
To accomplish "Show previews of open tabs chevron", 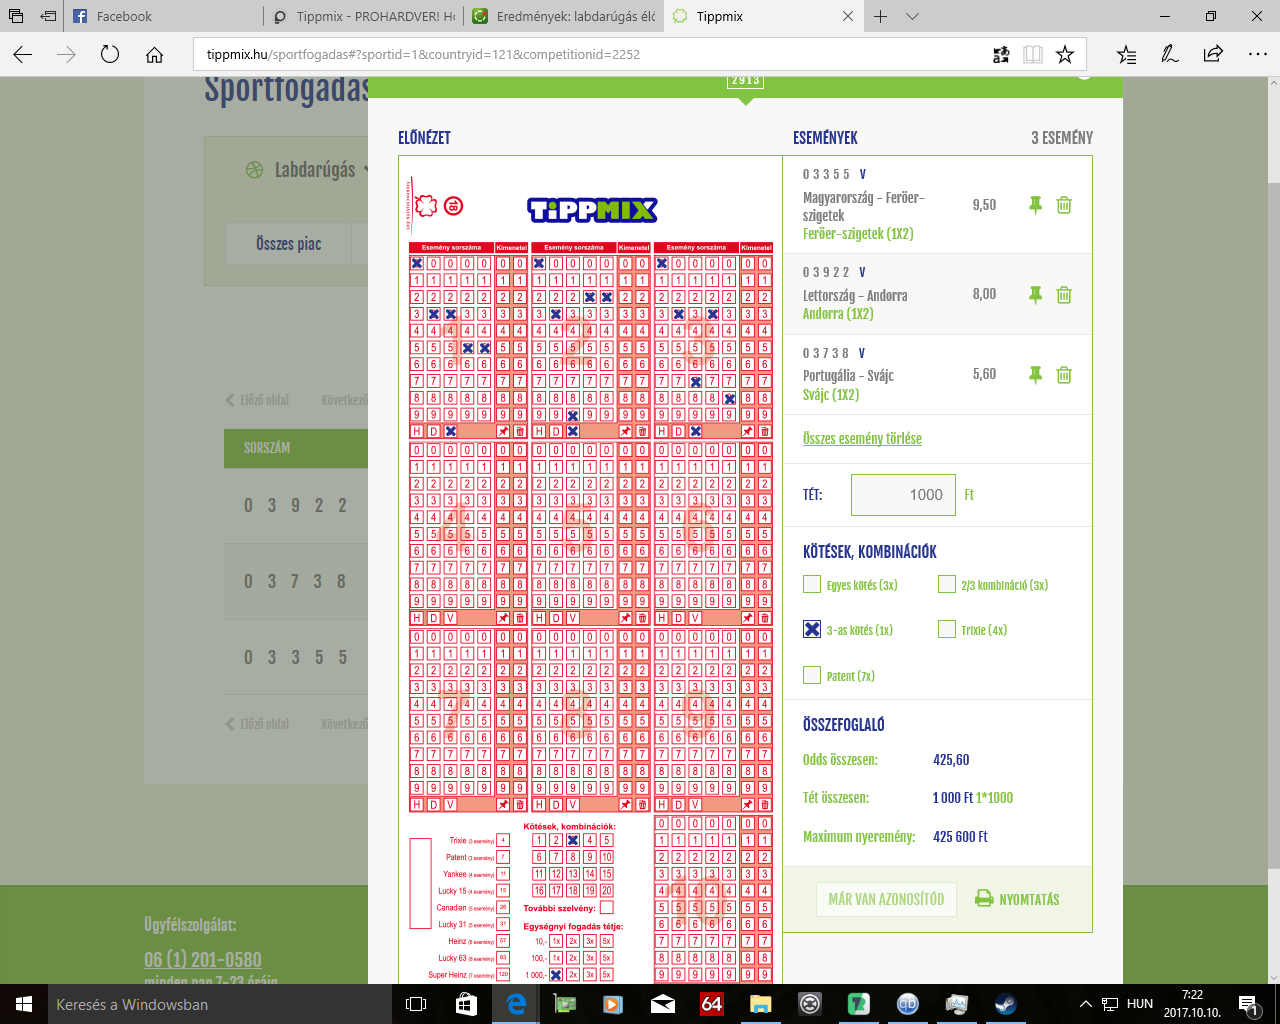I will point(912,16).
